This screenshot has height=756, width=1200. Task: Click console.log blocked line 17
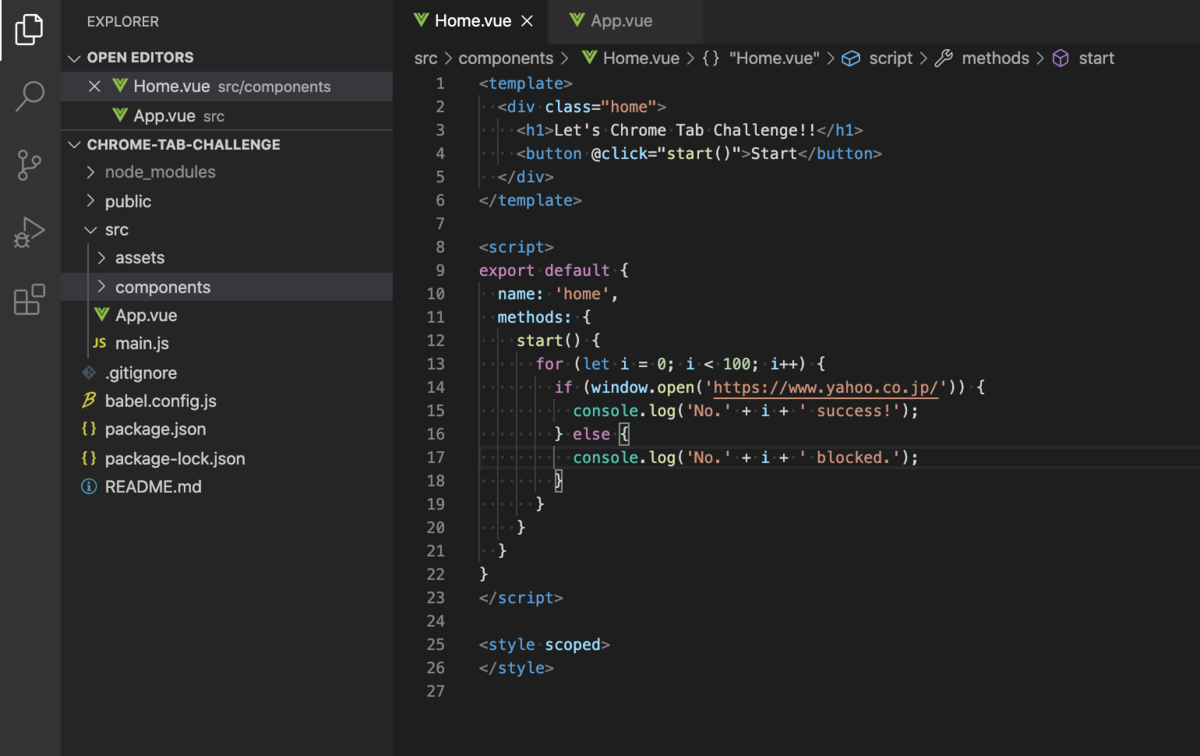pyautogui.click(x=745, y=457)
